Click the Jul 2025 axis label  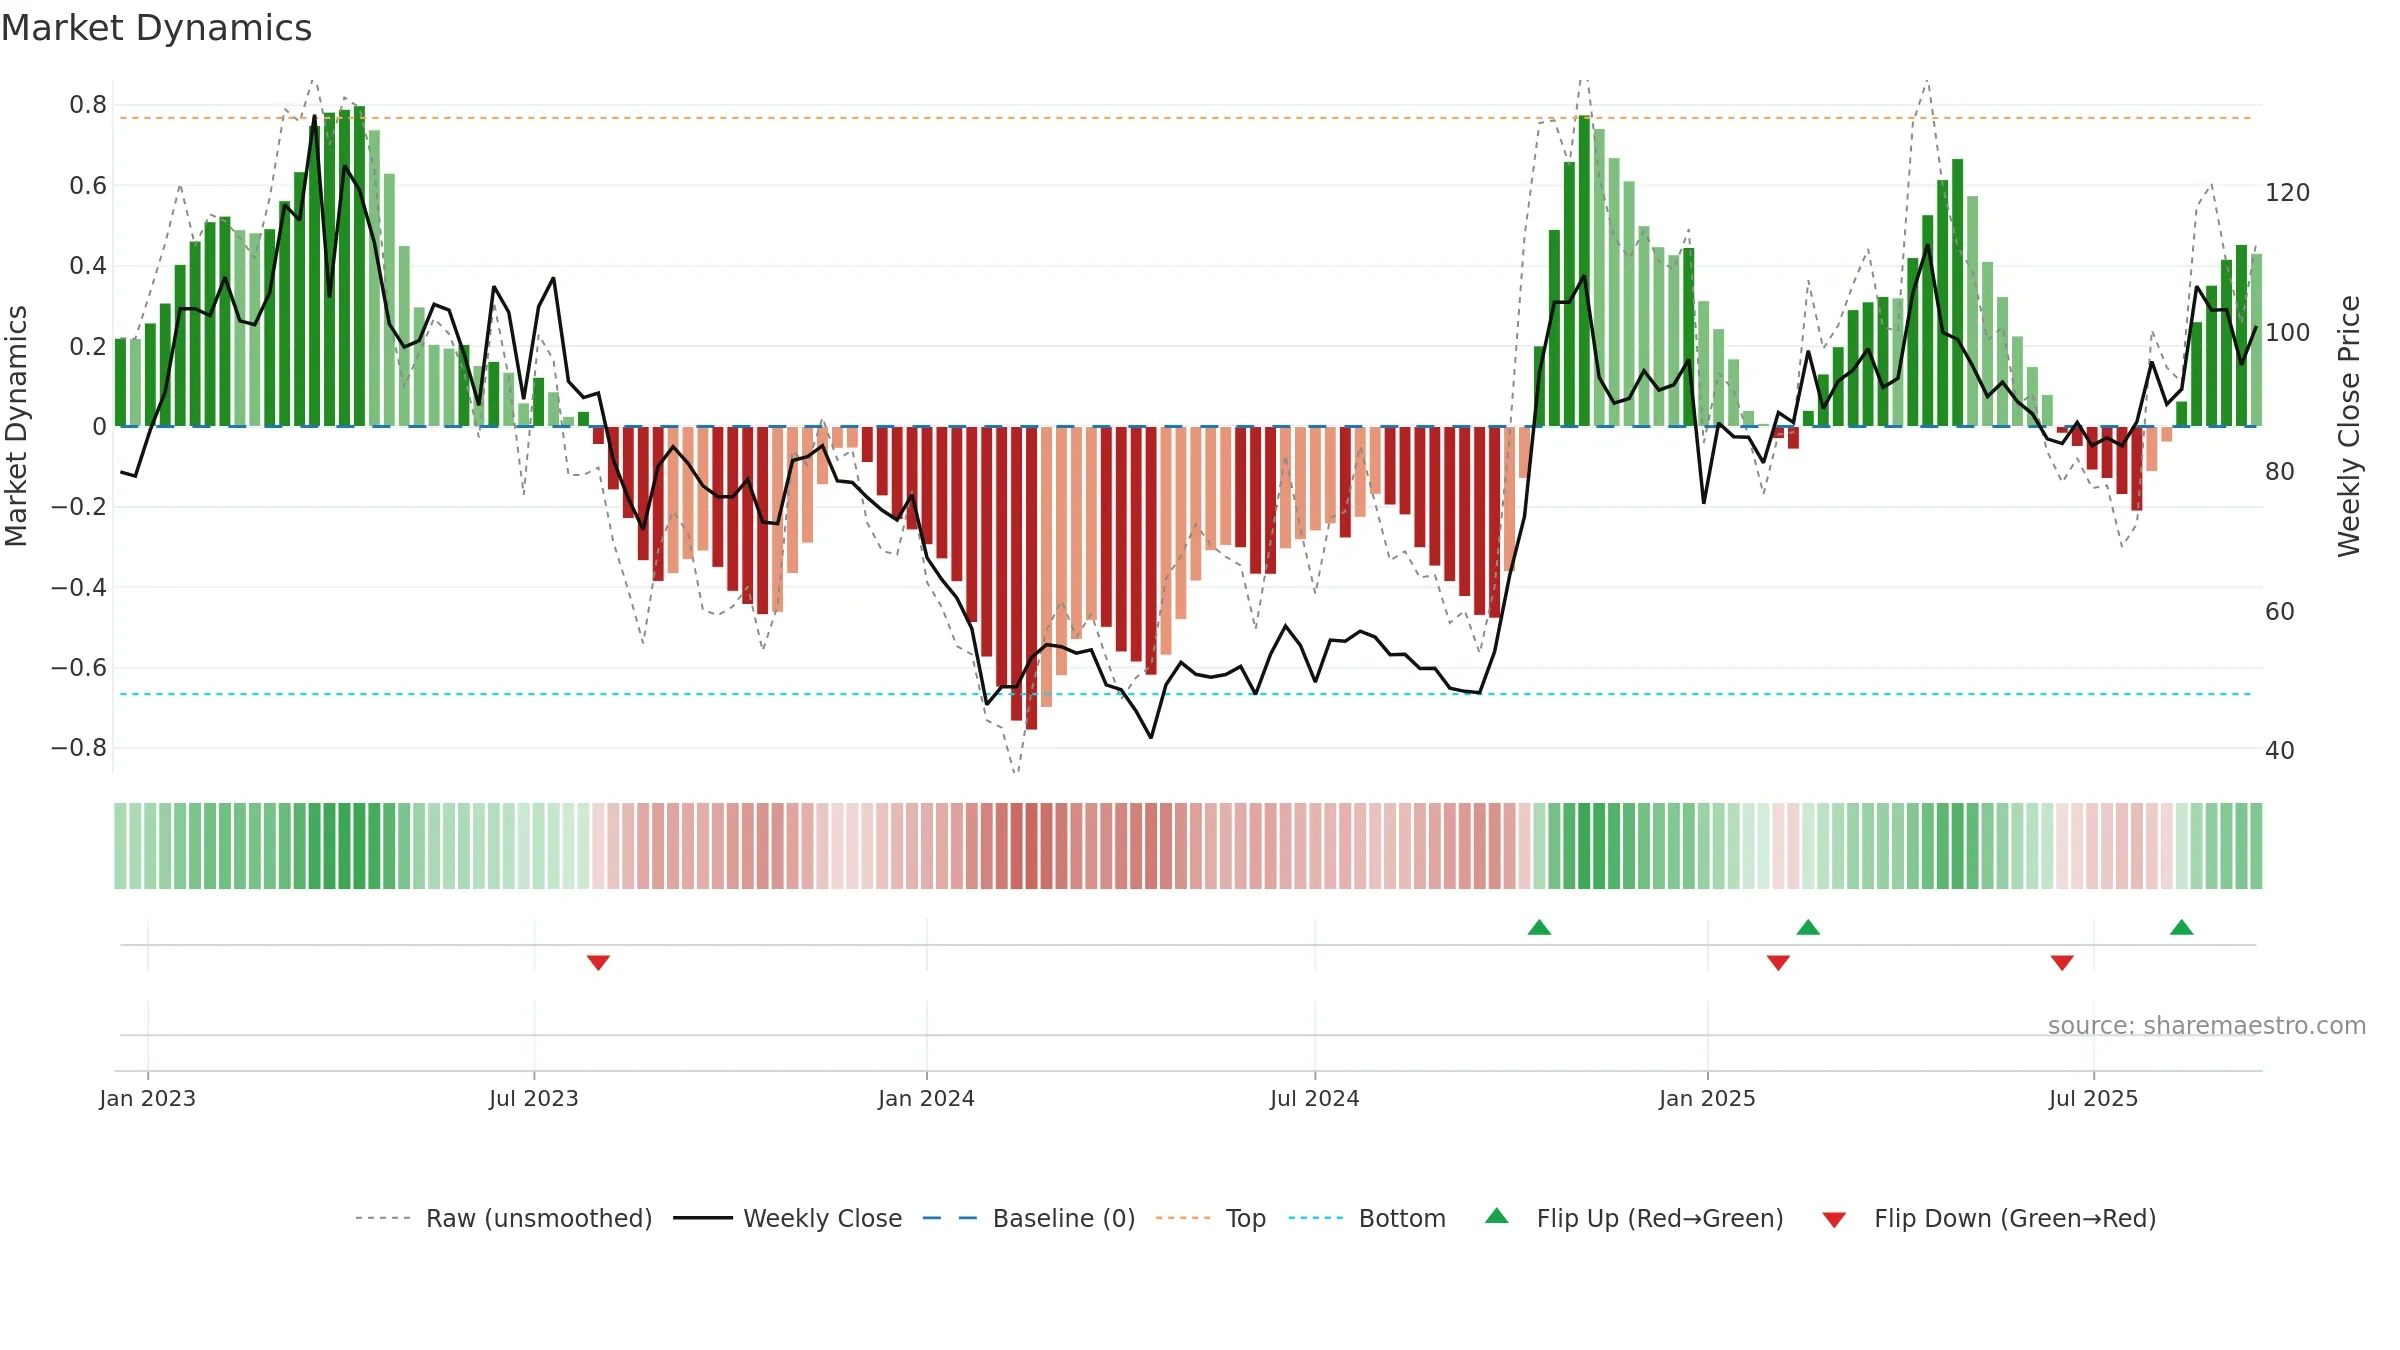click(2094, 1098)
